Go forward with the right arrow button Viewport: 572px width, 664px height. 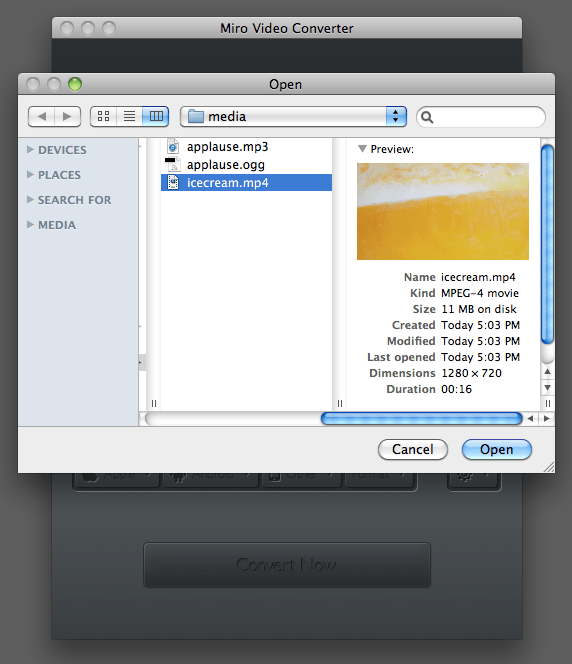coord(67,116)
